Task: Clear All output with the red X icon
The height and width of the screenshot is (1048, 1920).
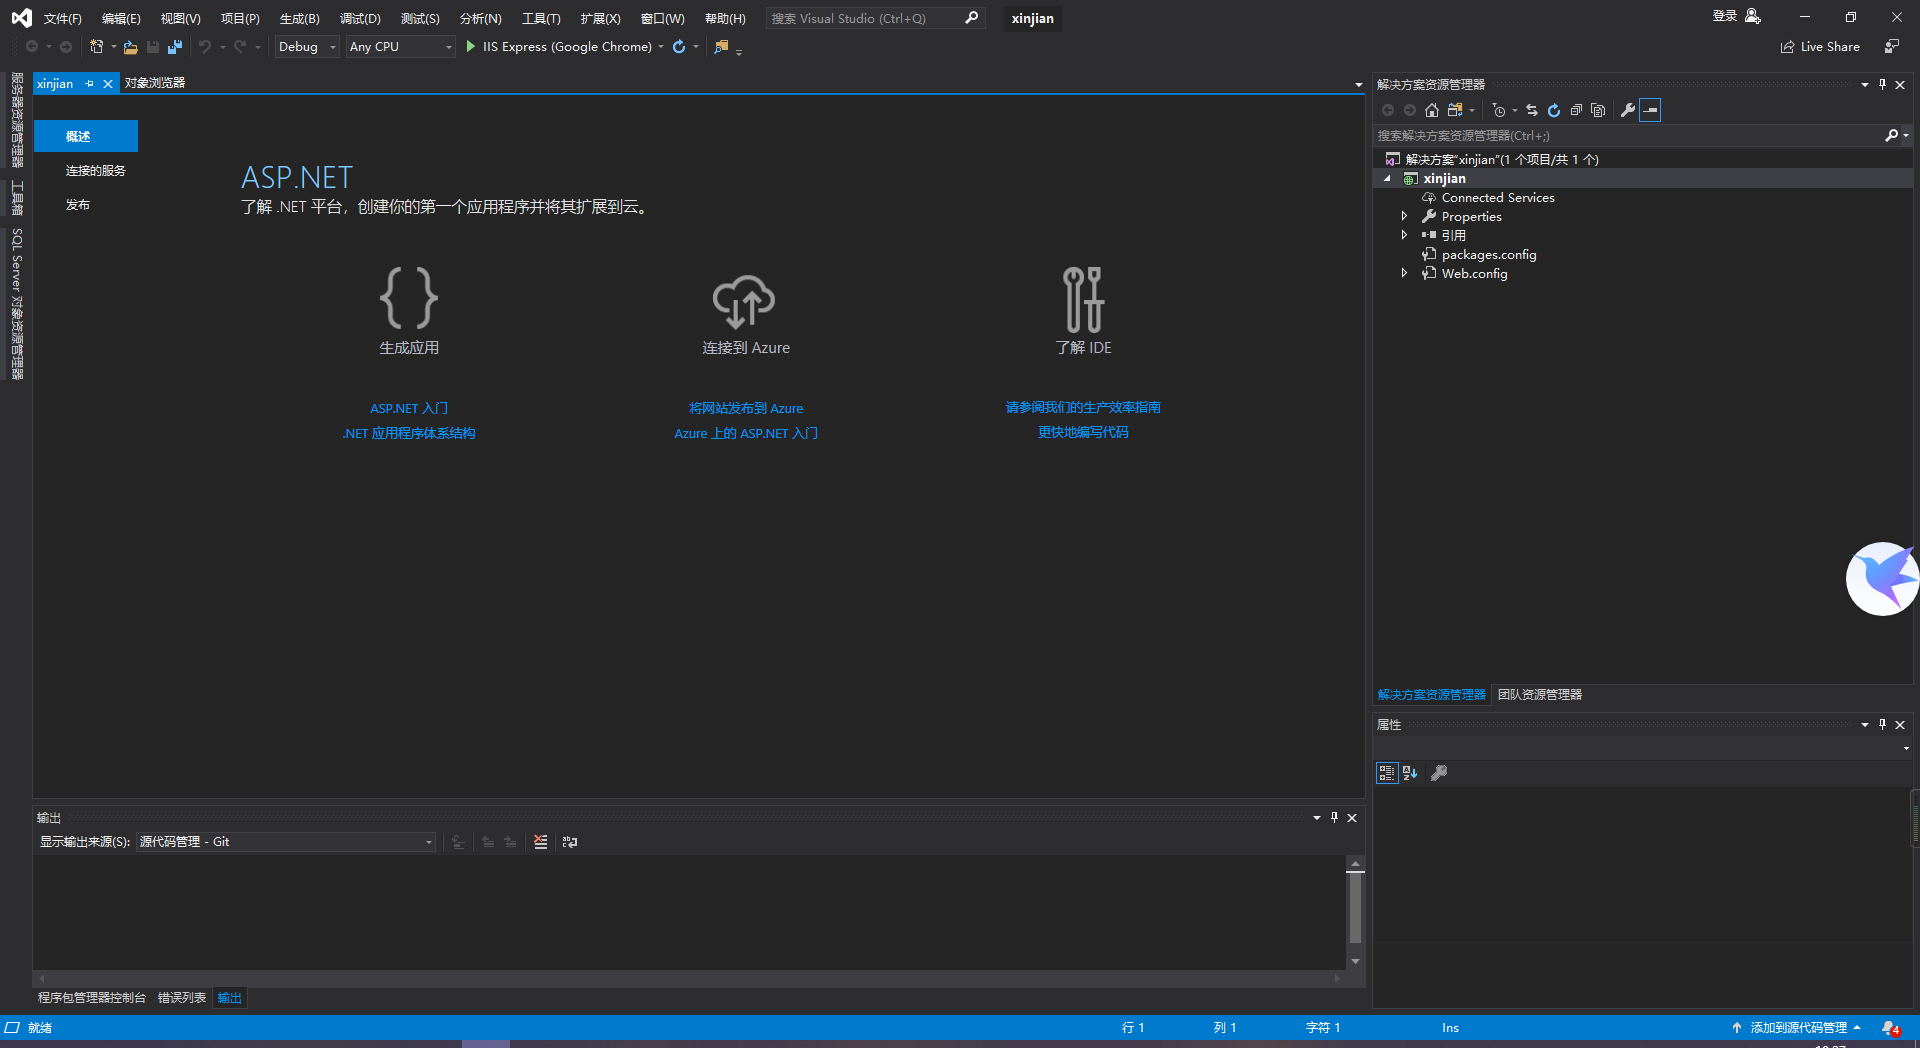Action: 540,842
